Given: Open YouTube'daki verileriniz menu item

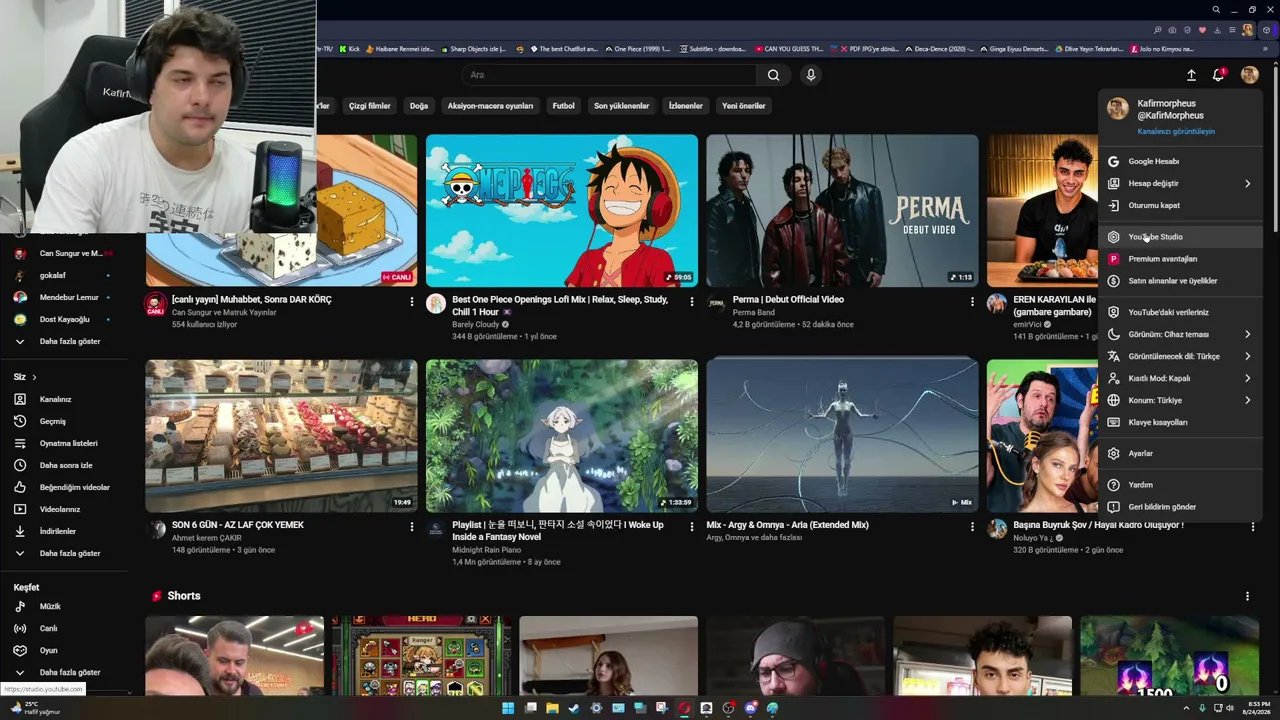Looking at the screenshot, I should pos(1180,312).
